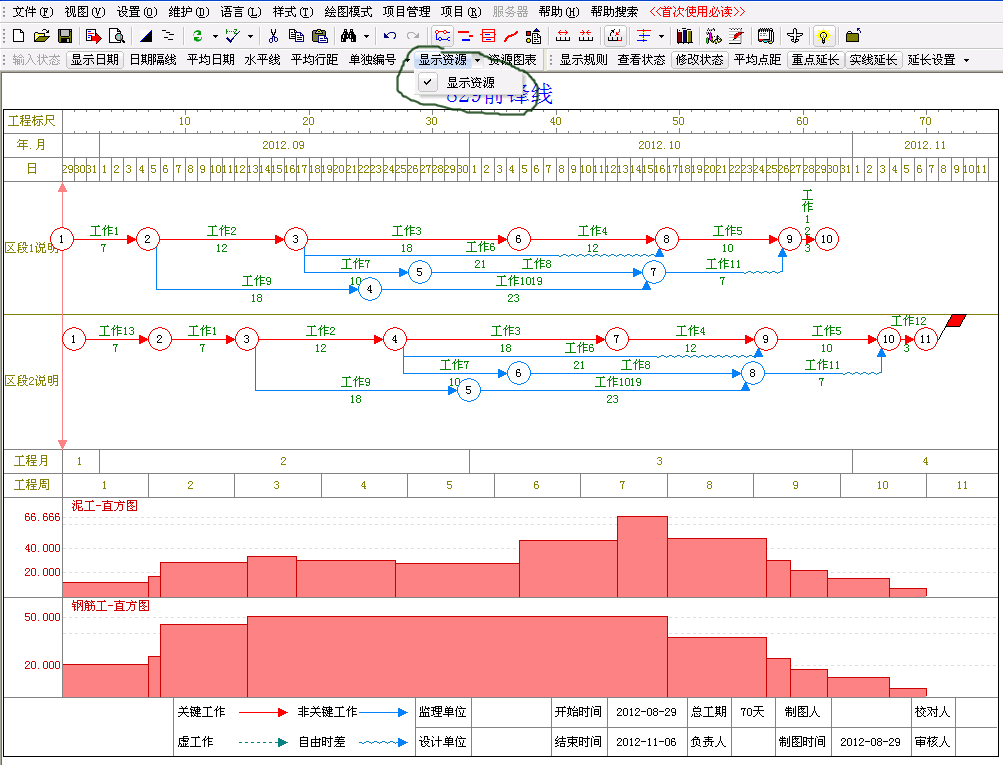The width and height of the screenshot is (1003, 765).
Task: Save using the floppy disk icon
Action: pos(65,36)
